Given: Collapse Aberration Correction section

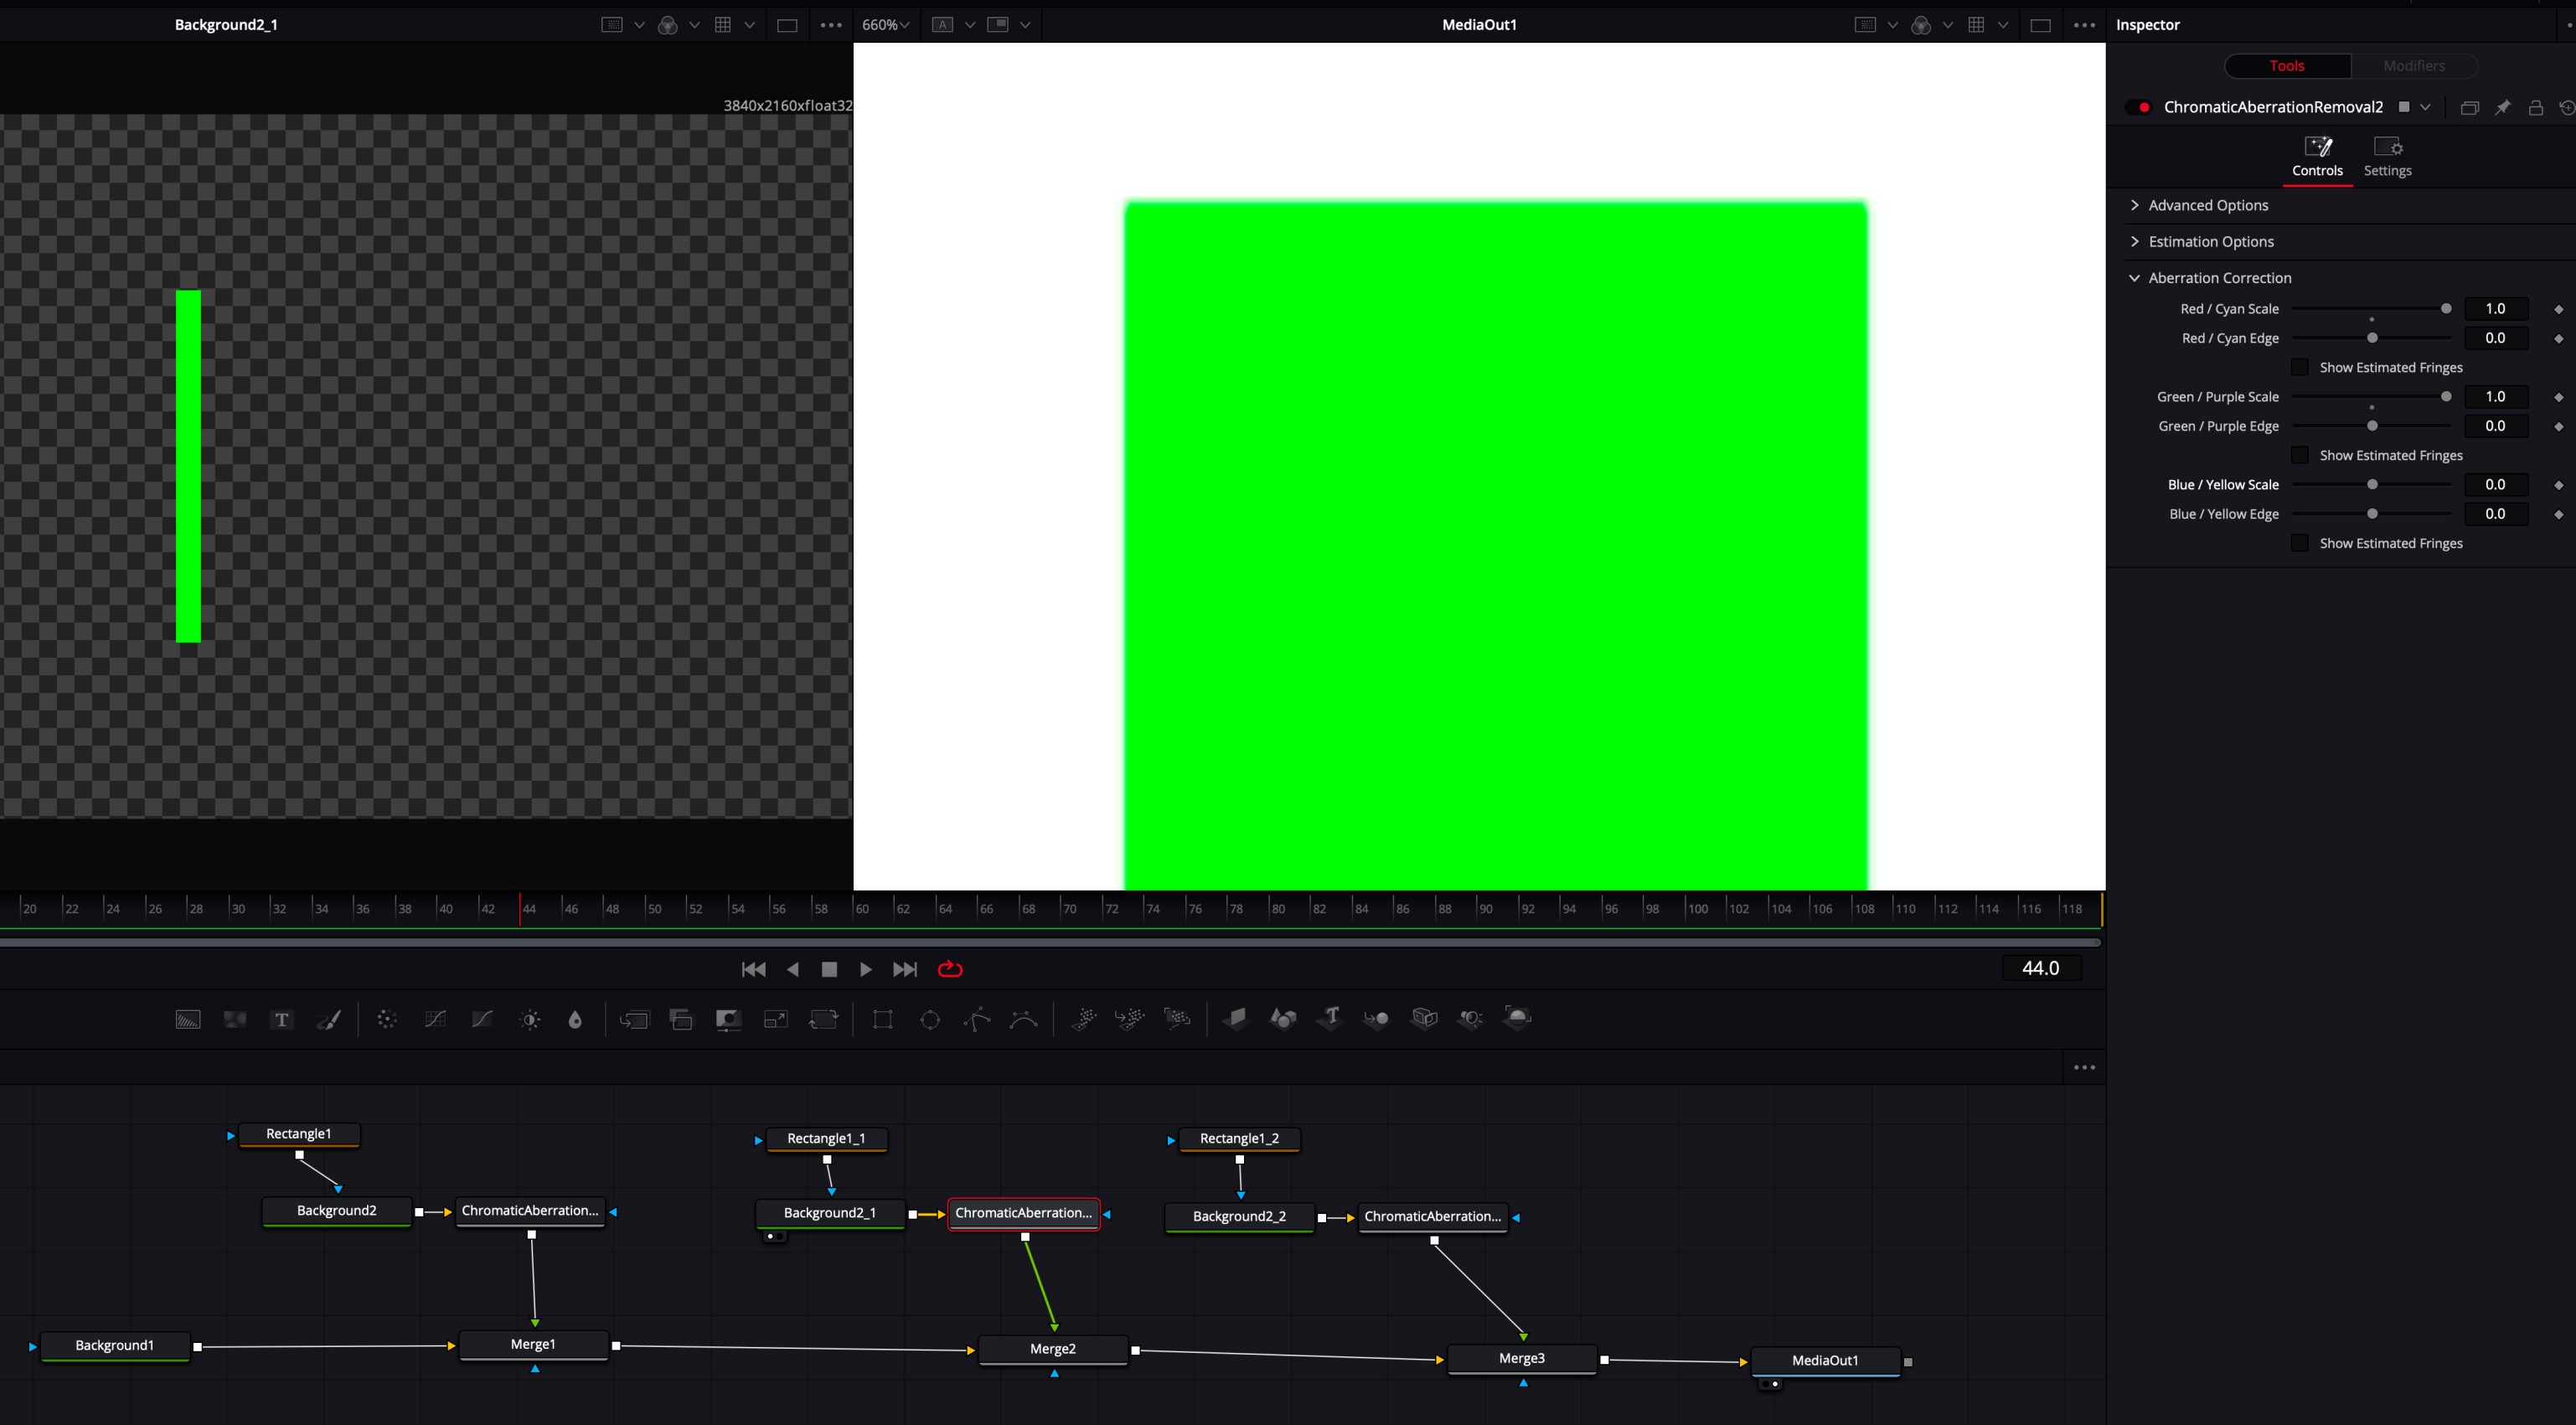Looking at the screenshot, I should [x=2134, y=278].
